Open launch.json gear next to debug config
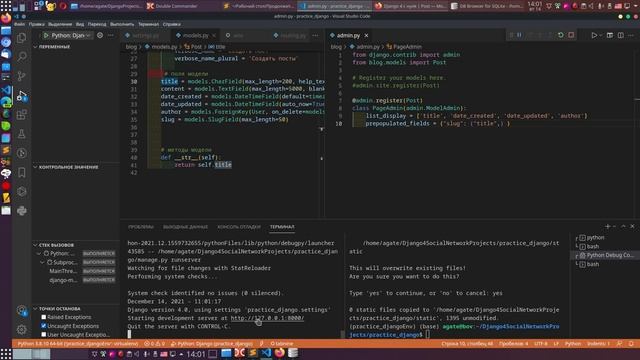Screen dimensions: 640x360 100,36
